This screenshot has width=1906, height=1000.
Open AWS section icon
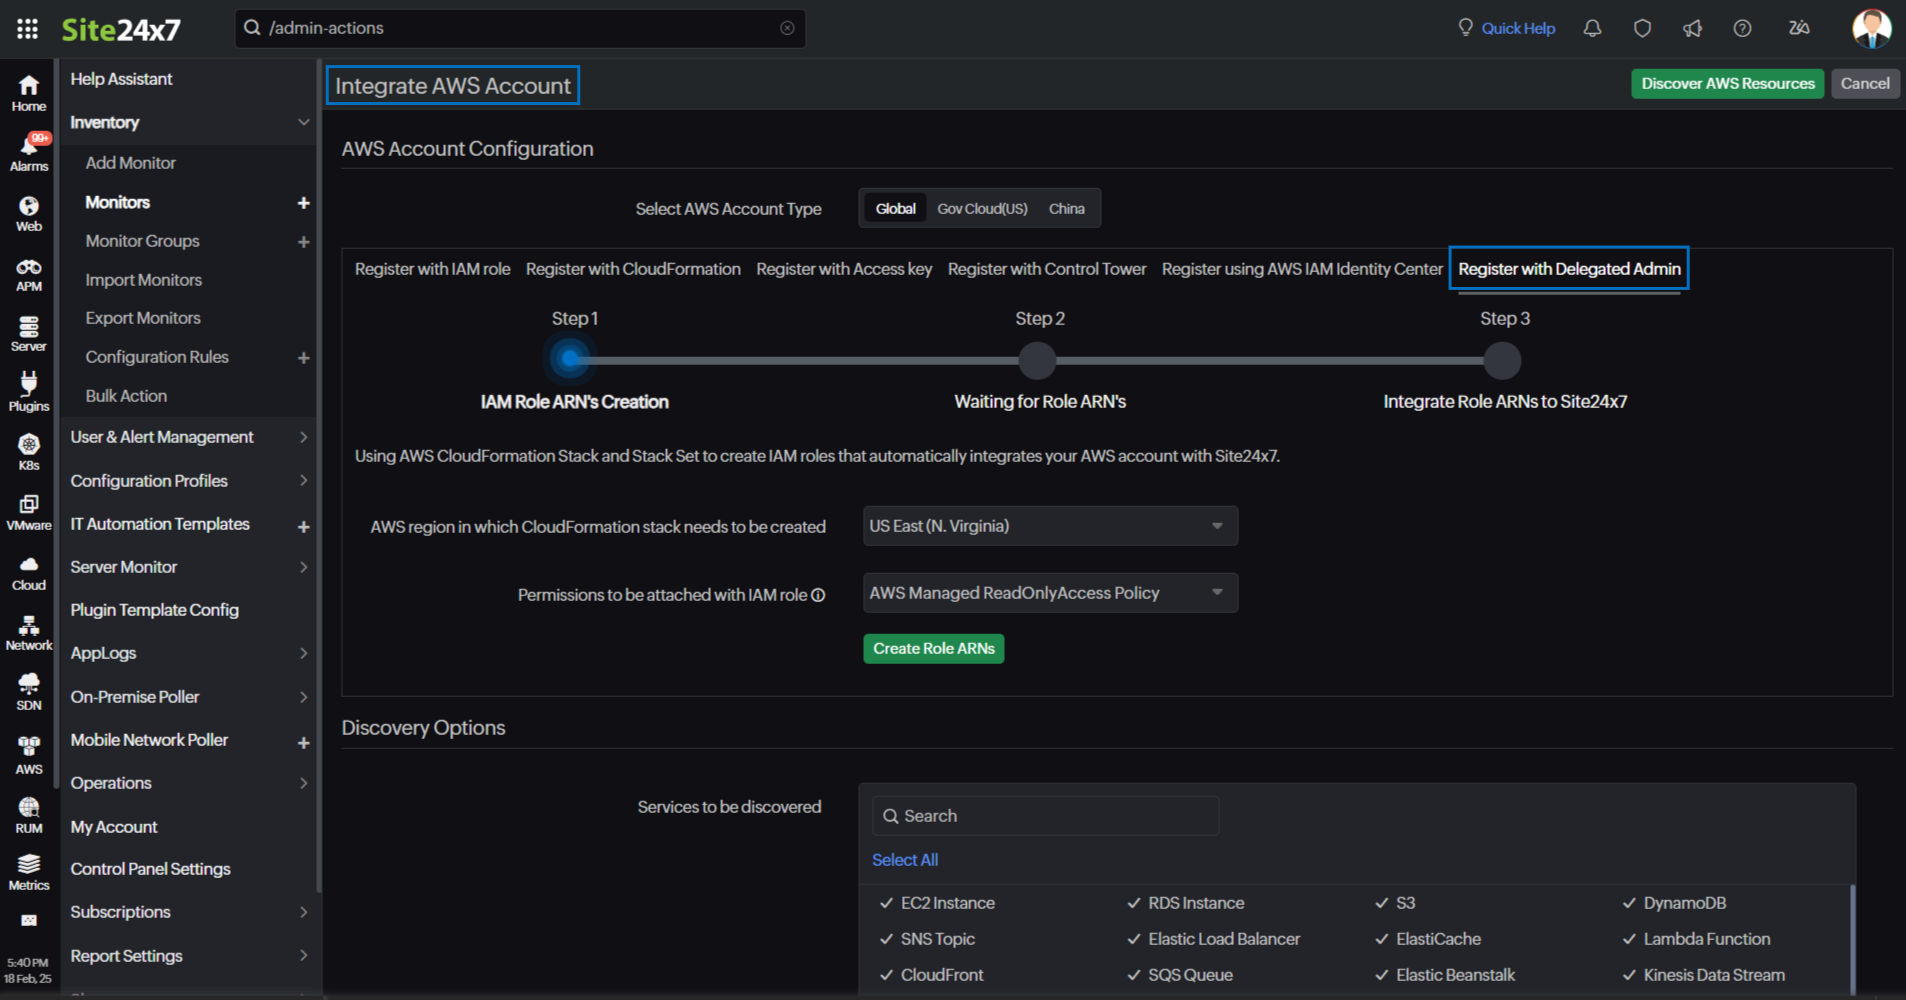coord(29,755)
